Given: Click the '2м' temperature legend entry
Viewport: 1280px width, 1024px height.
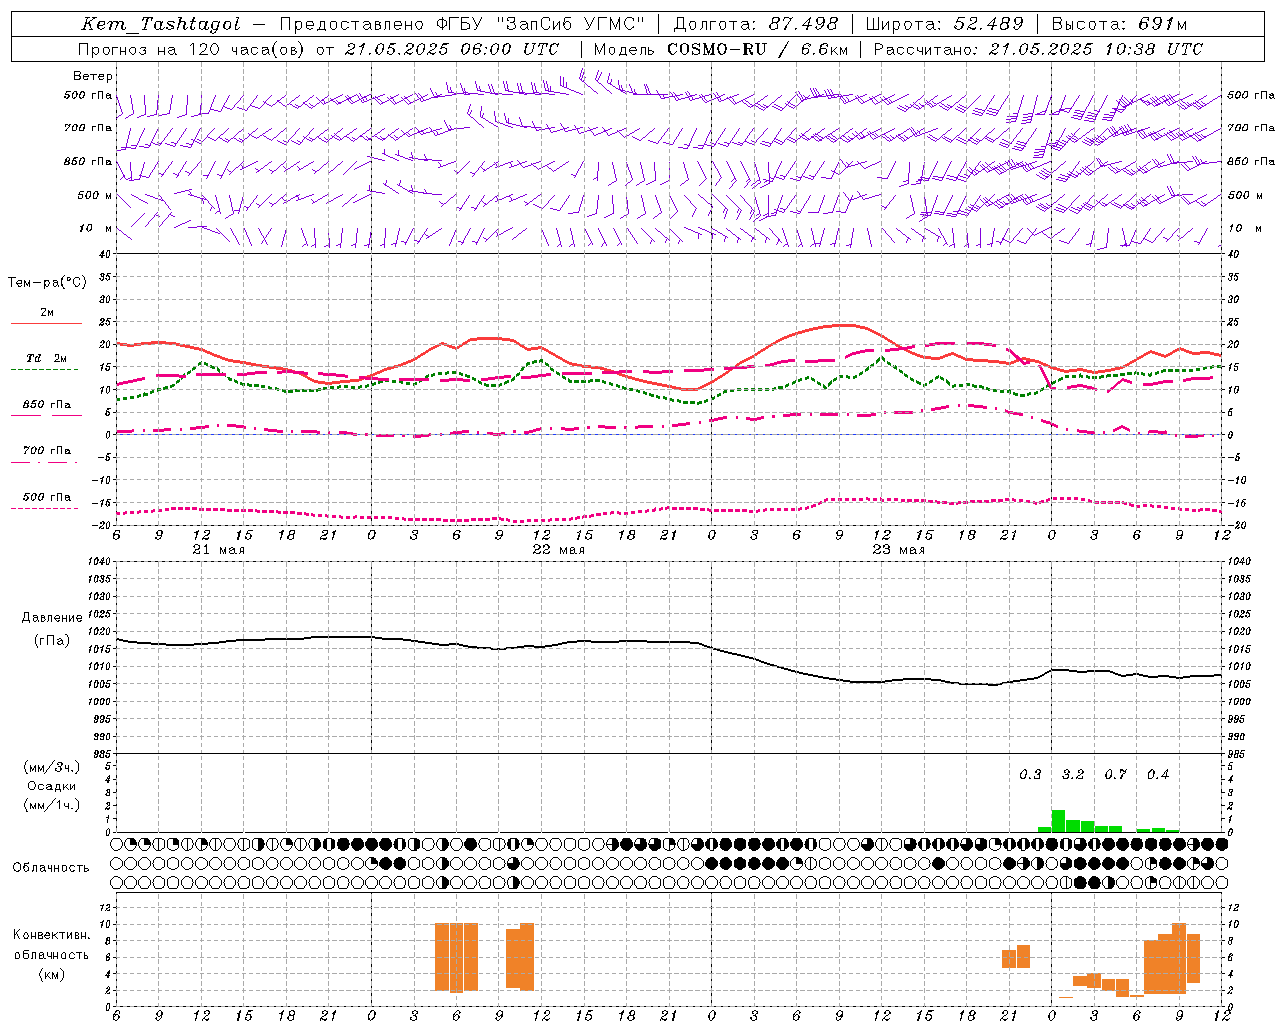Looking at the screenshot, I should click(47, 312).
